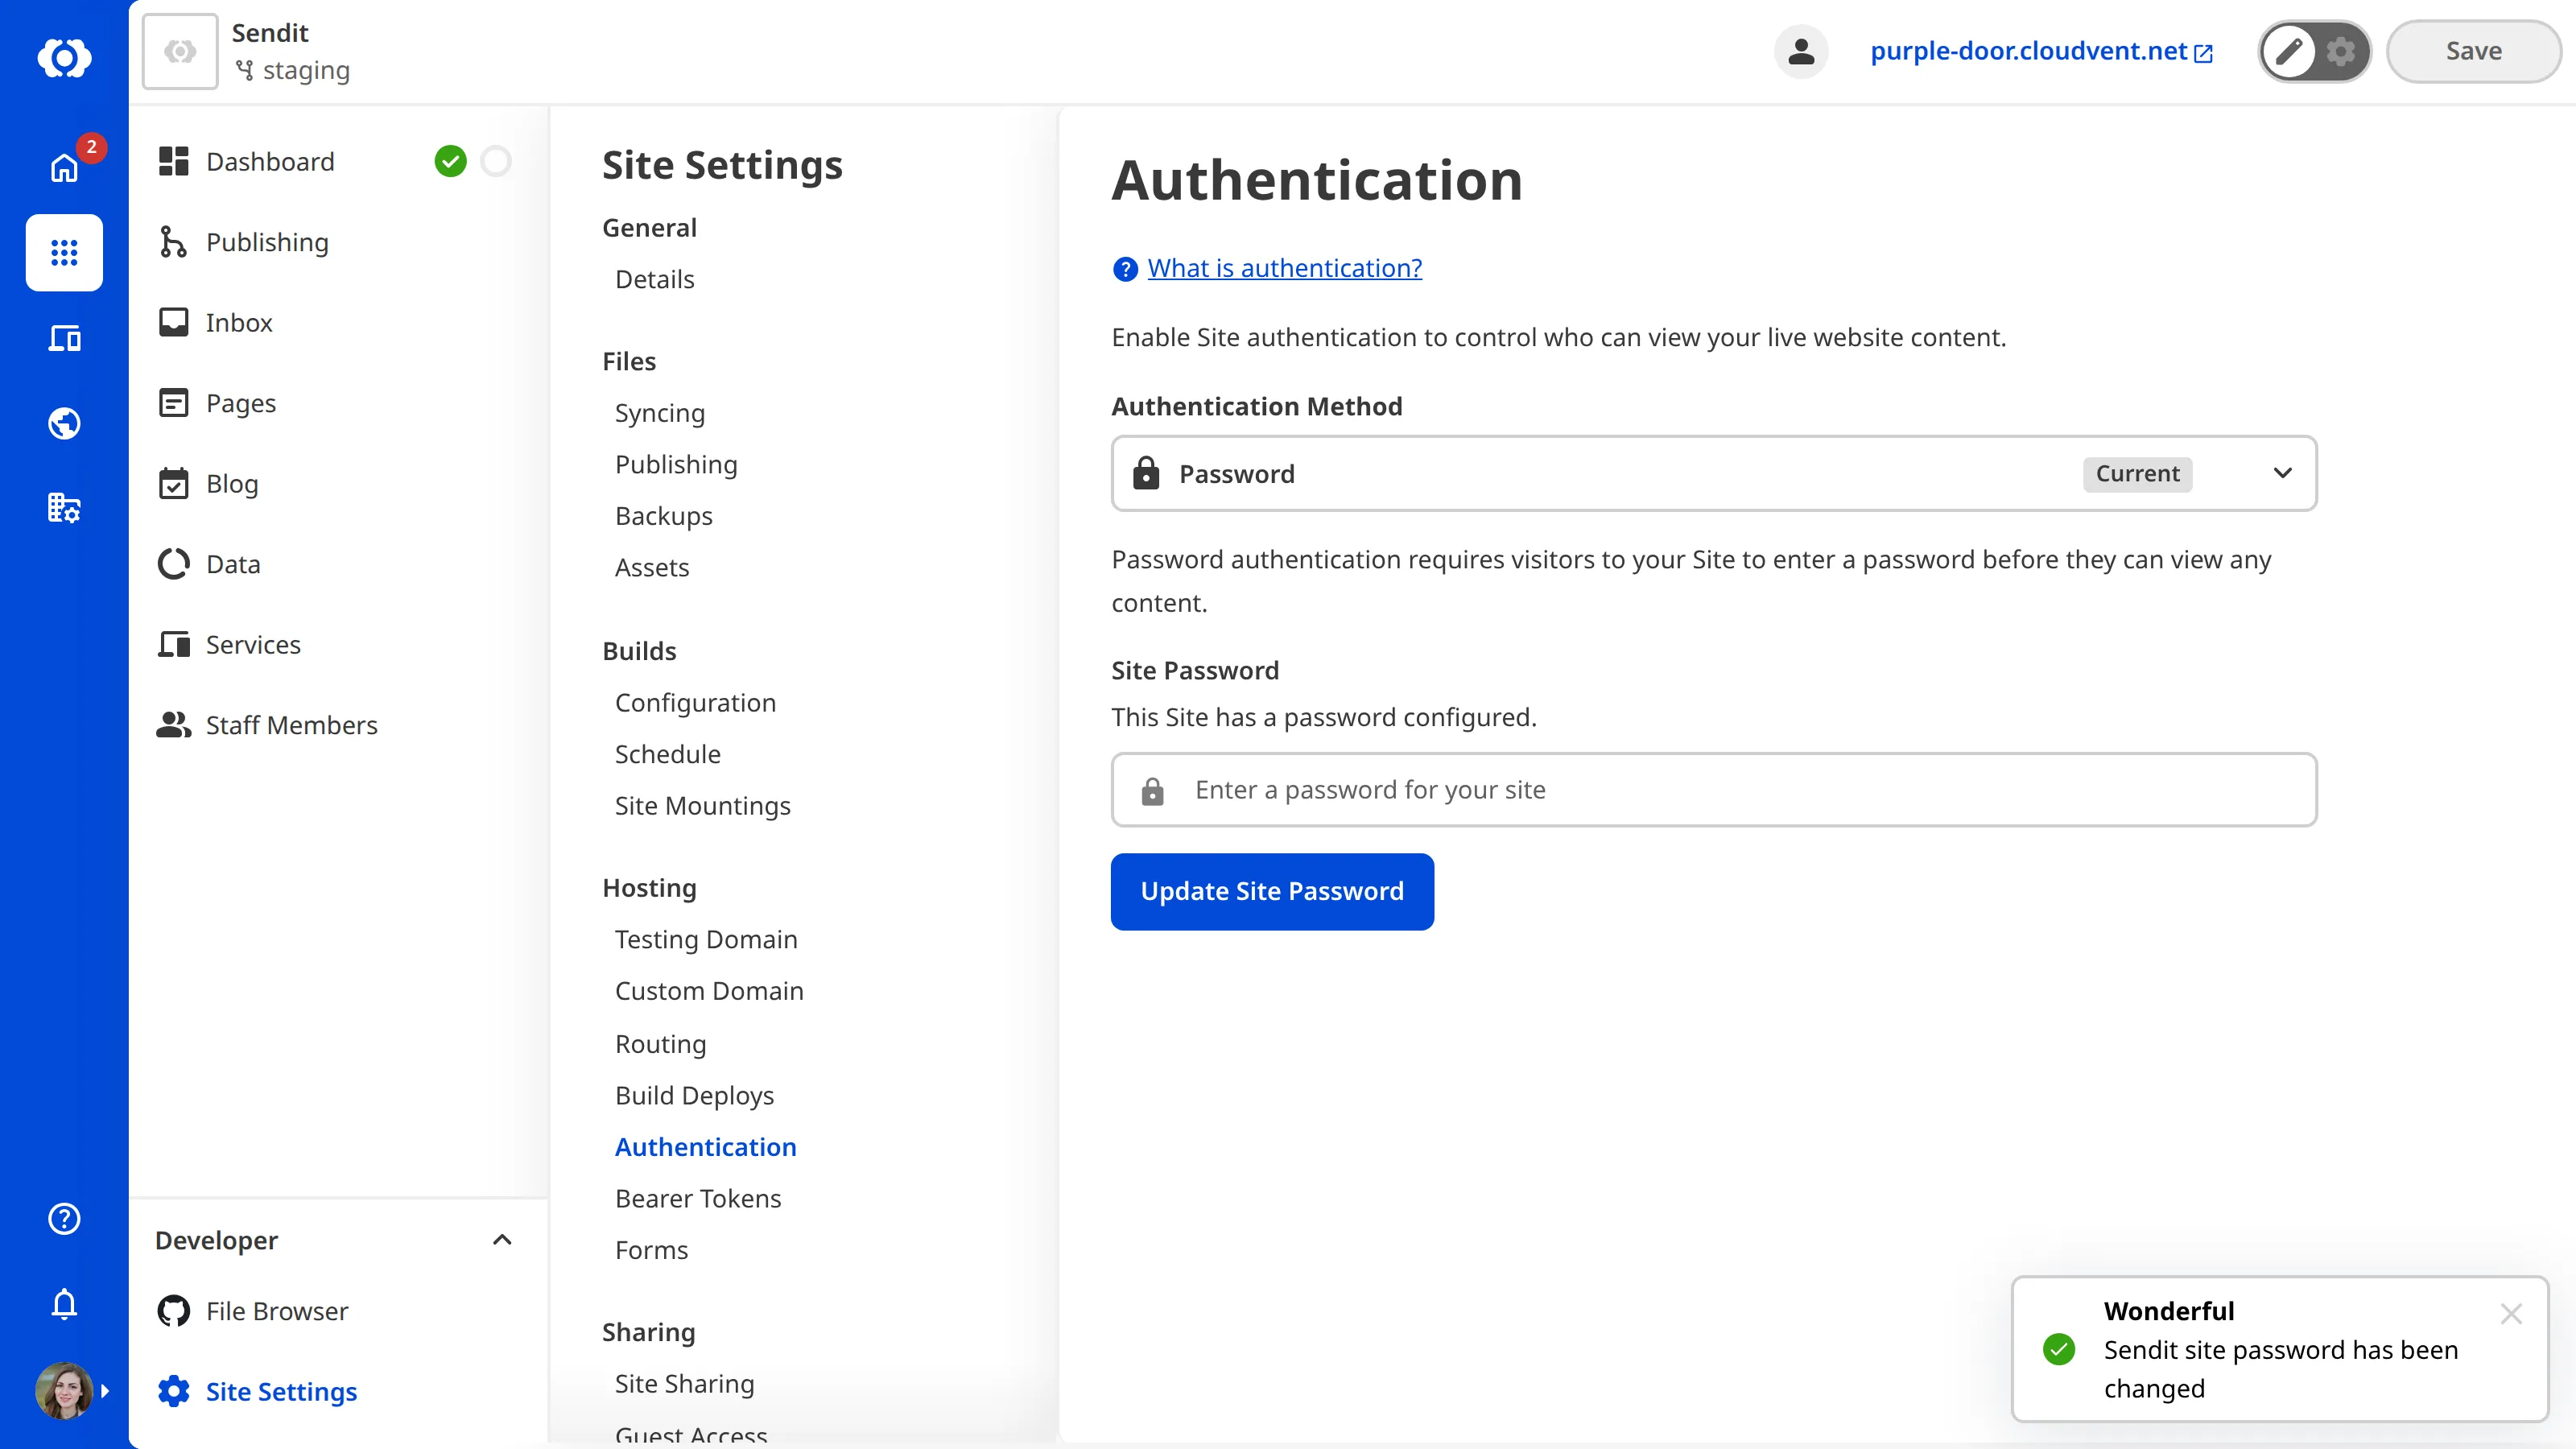Open the Authentication Method dropdown

pyautogui.click(x=1714, y=473)
